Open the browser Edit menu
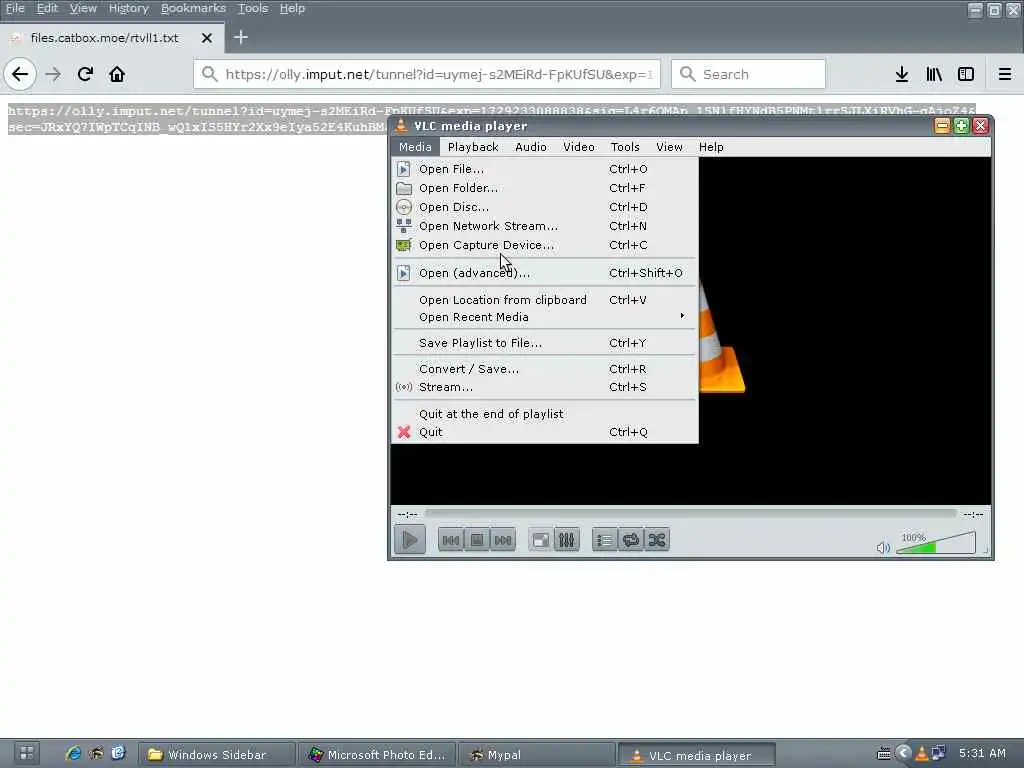The image size is (1024, 768). point(47,8)
